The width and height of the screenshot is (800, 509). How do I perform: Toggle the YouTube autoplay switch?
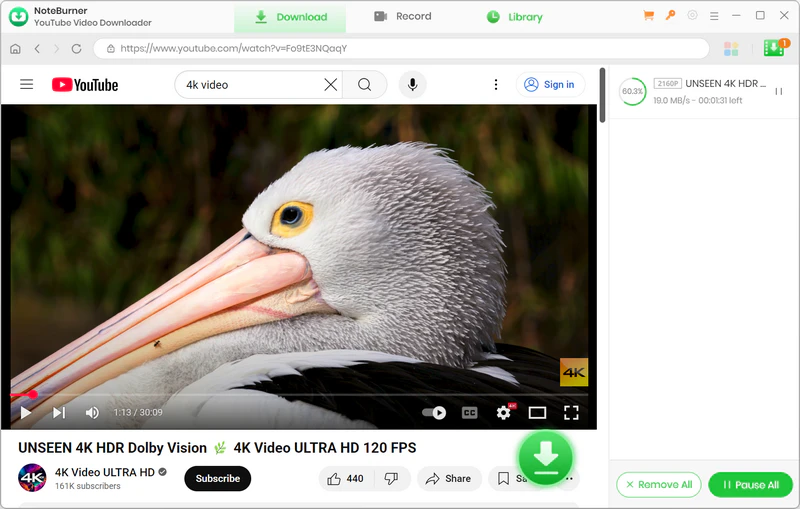click(434, 412)
